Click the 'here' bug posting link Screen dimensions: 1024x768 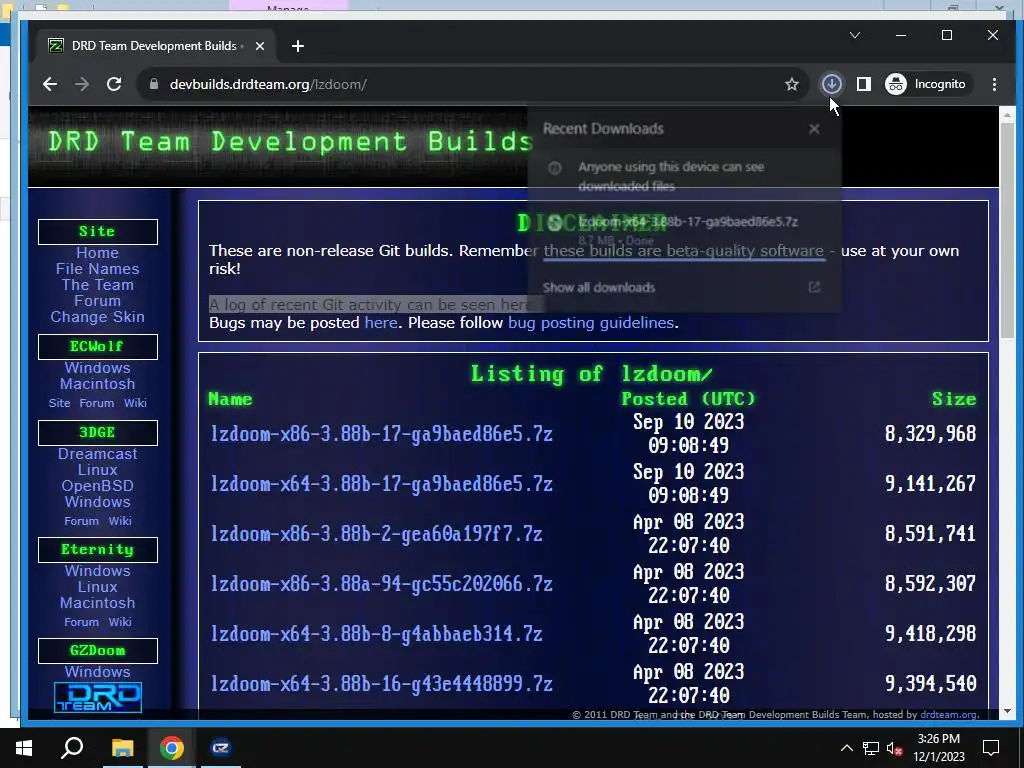381,323
